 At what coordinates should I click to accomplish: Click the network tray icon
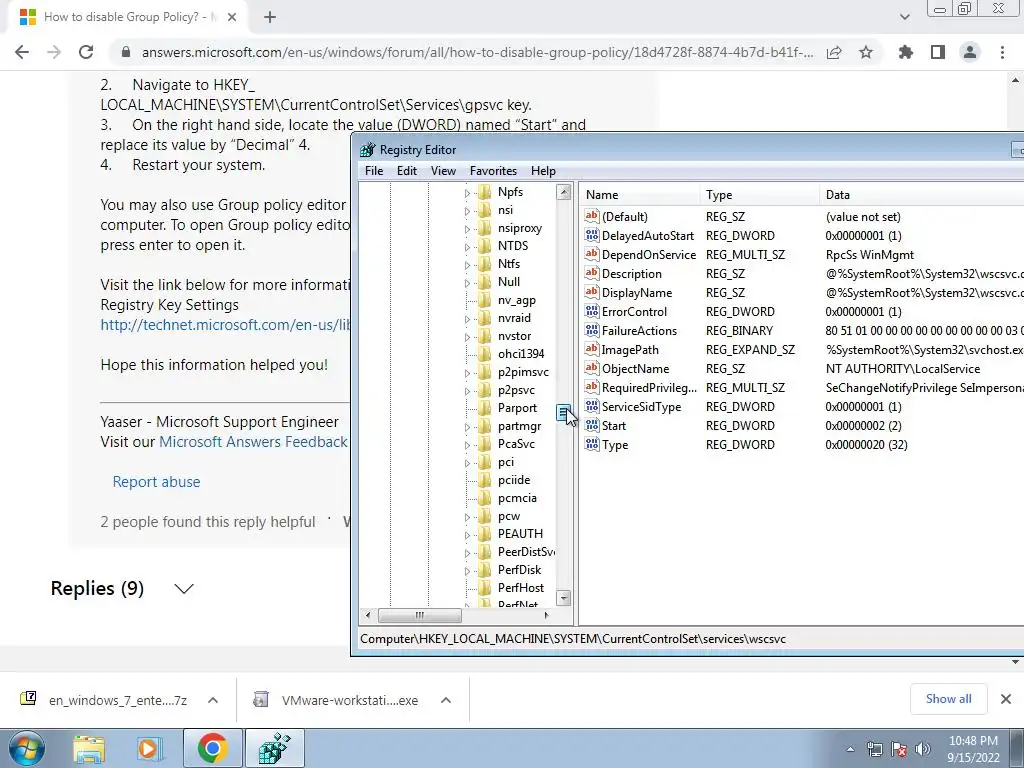coord(874,749)
